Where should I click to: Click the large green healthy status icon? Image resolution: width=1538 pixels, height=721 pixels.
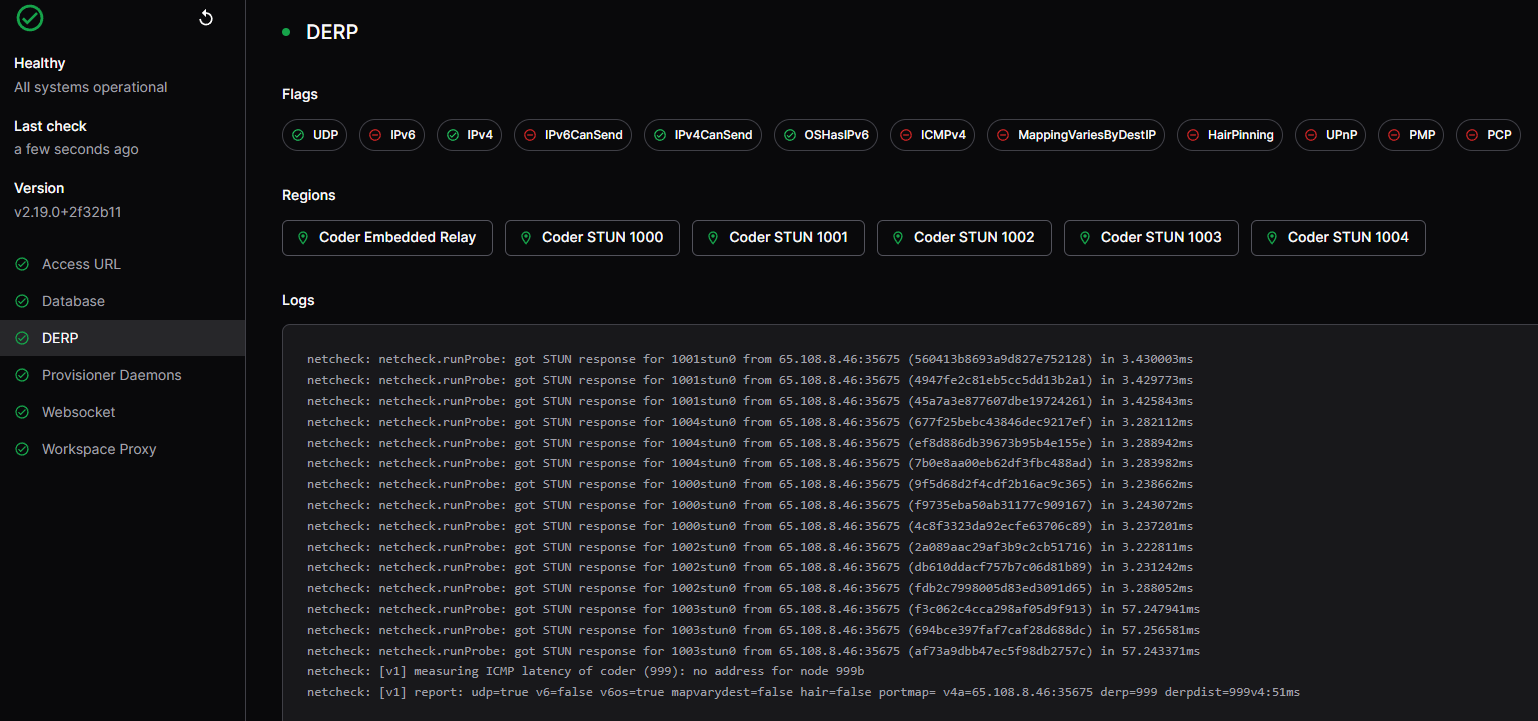point(30,17)
